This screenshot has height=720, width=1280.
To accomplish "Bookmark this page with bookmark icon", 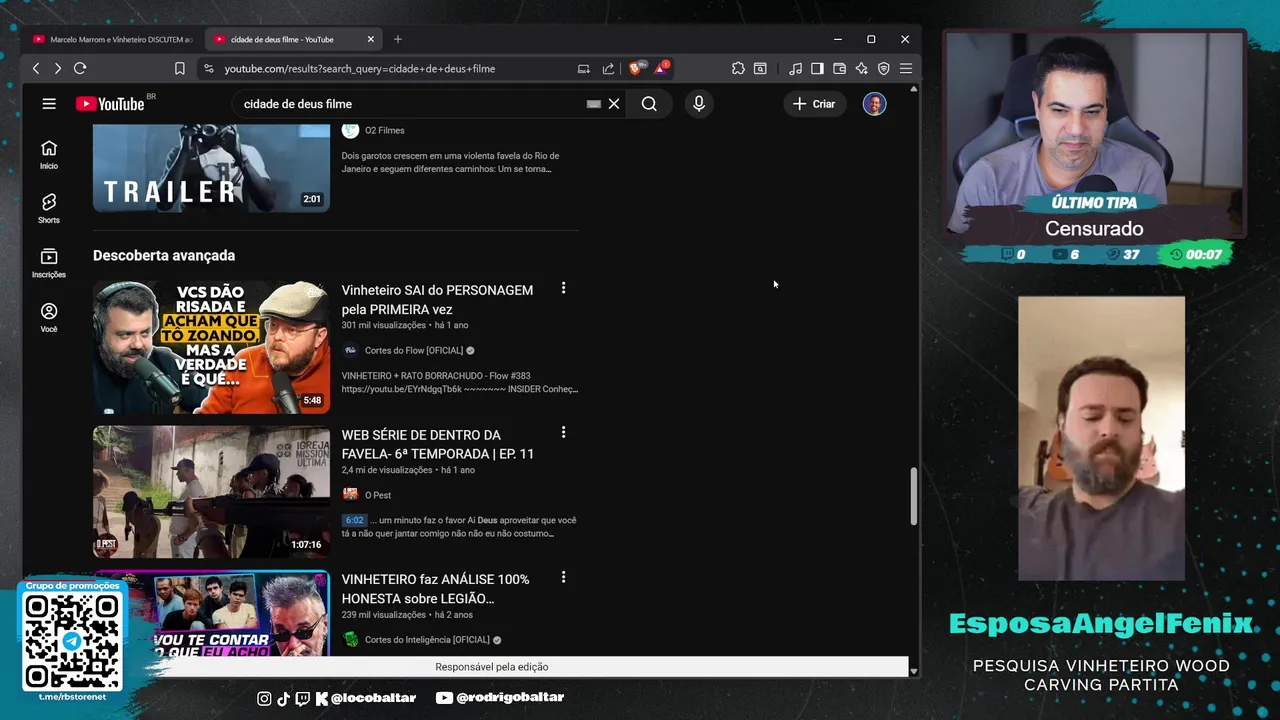I will pos(180,68).
